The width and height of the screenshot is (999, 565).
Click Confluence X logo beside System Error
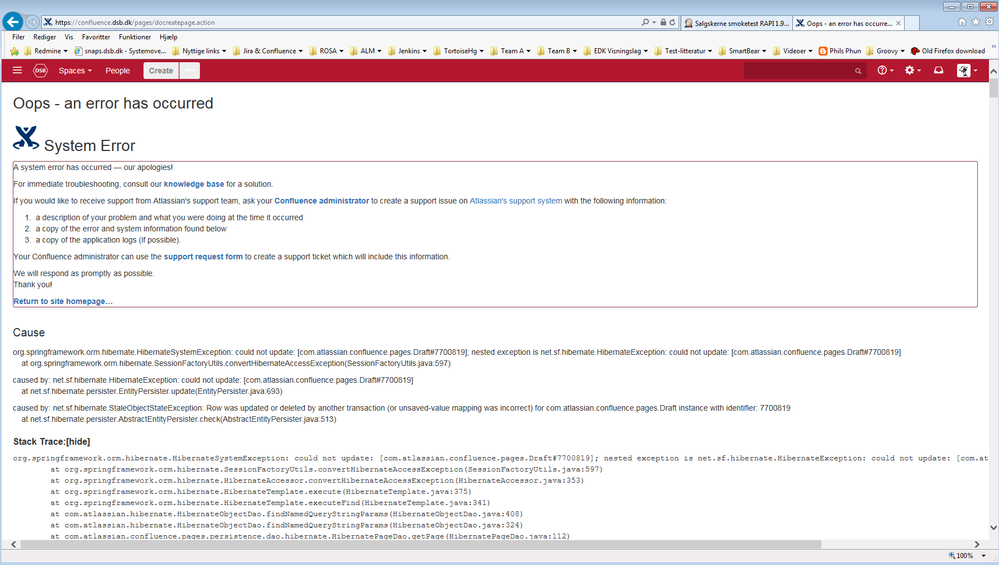pos(26,138)
